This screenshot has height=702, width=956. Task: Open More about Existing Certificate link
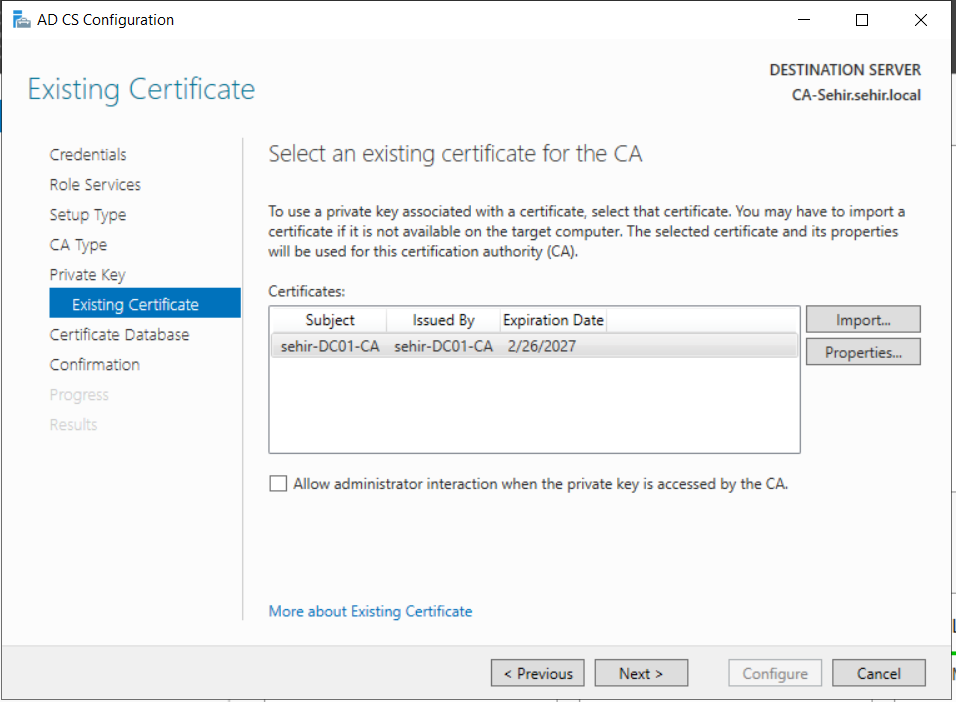click(x=370, y=611)
